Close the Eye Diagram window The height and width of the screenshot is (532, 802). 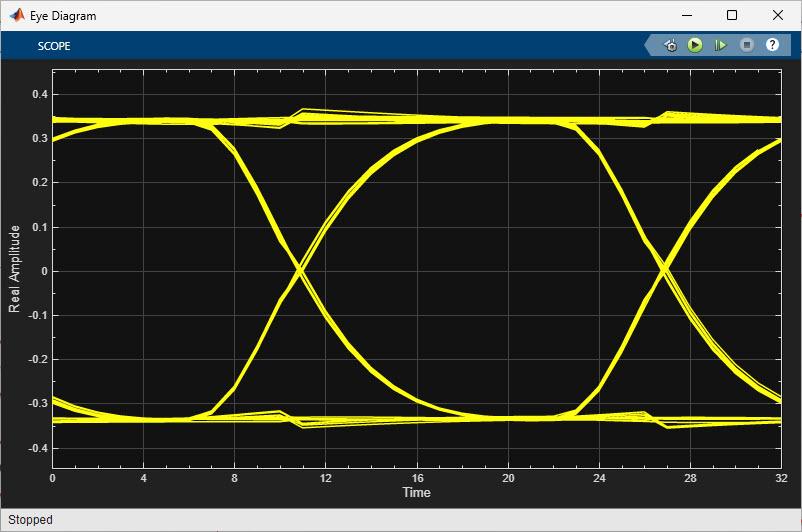(777, 15)
